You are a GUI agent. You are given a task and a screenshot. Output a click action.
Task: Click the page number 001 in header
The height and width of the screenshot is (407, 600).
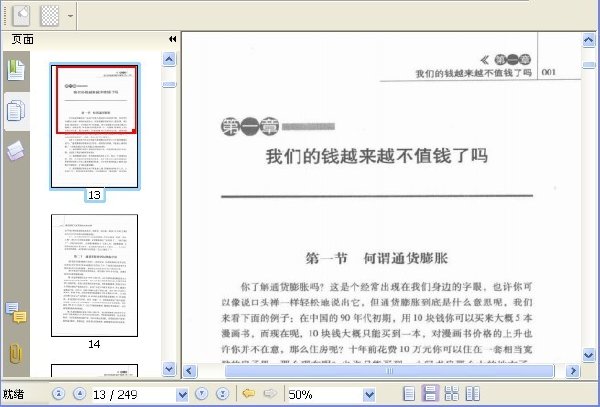(x=548, y=72)
